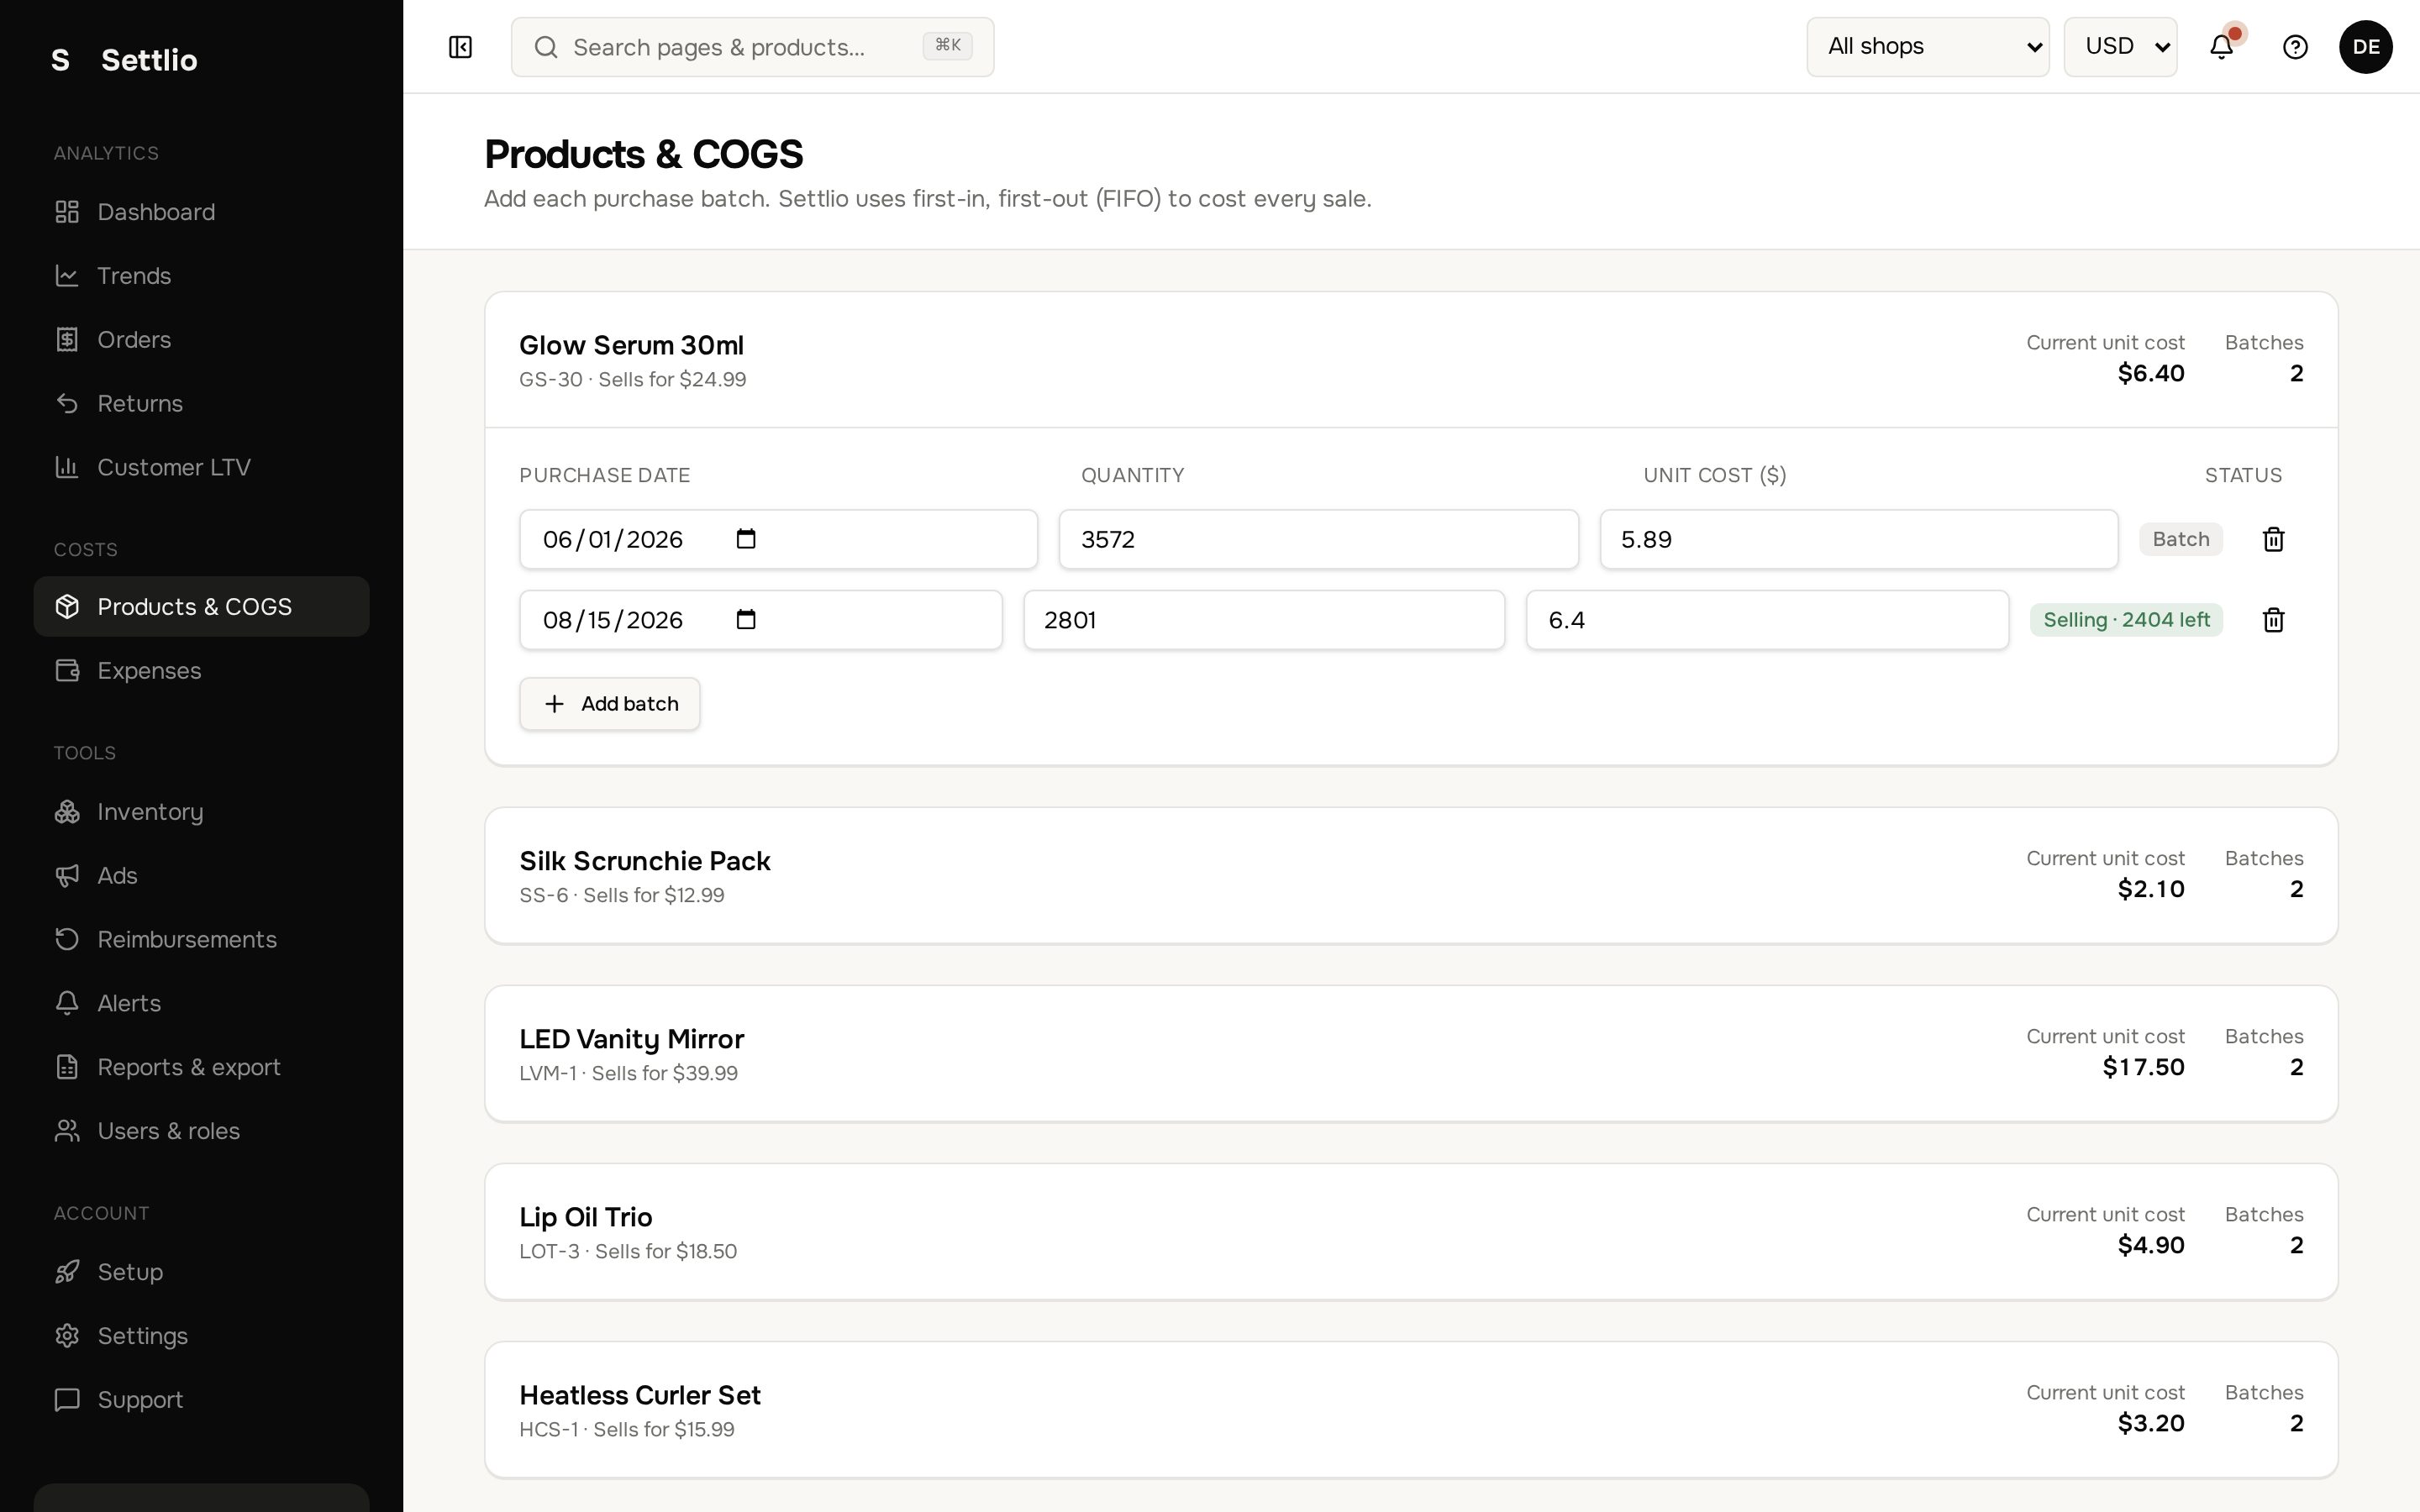This screenshot has height=1512, width=2420.
Task: Click the Expenses wallet icon
Action: coord(67,671)
